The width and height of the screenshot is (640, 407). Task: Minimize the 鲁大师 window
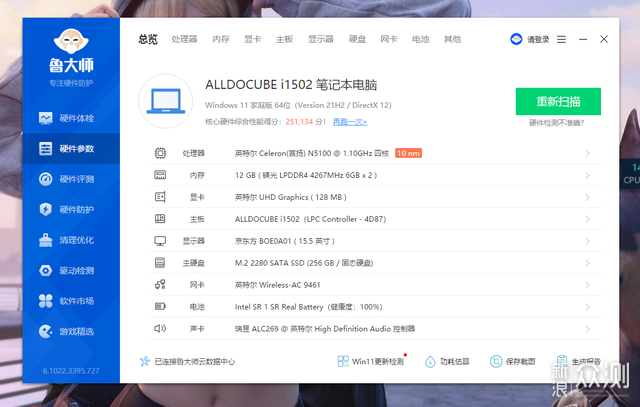pyautogui.click(x=583, y=39)
